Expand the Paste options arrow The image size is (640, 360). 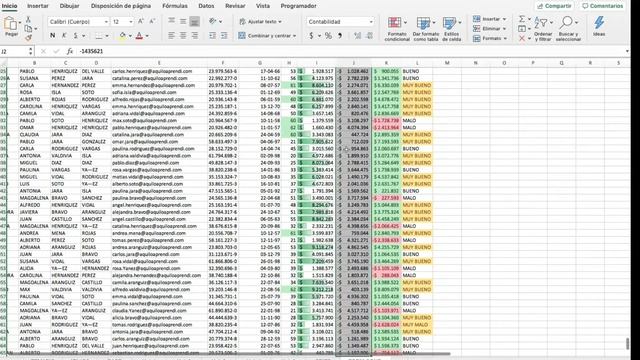[x=20, y=23]
